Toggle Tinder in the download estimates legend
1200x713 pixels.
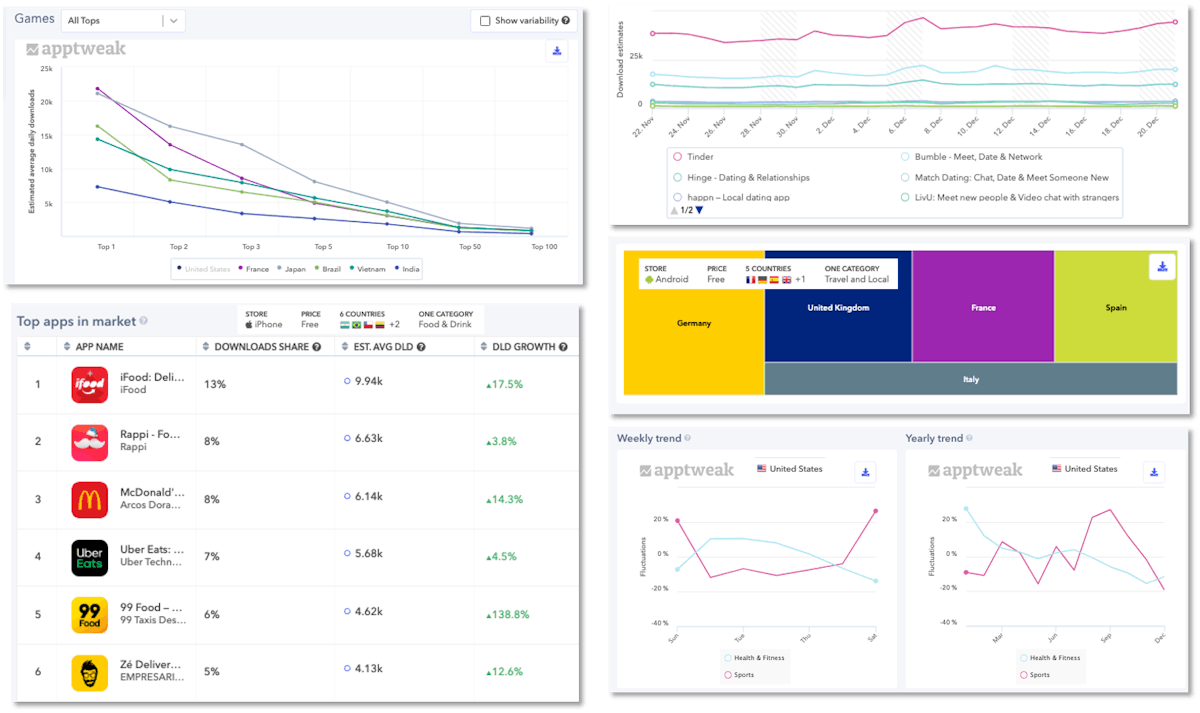[701, 157]
